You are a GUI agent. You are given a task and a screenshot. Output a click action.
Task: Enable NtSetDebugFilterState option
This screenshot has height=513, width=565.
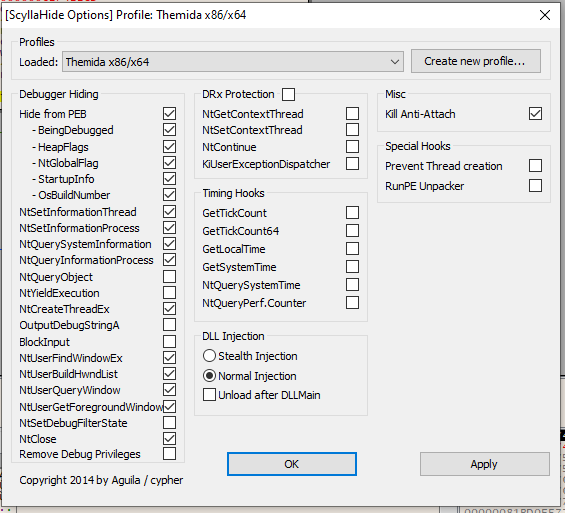[169, 423]
